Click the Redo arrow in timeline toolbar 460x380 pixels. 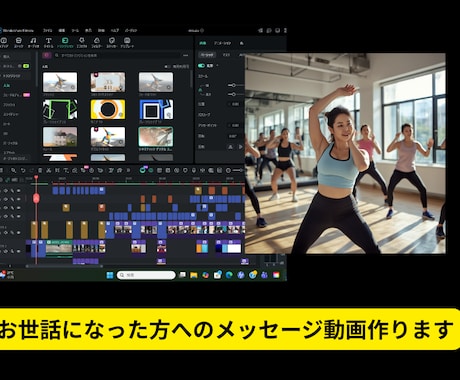[x=31, y=170]
